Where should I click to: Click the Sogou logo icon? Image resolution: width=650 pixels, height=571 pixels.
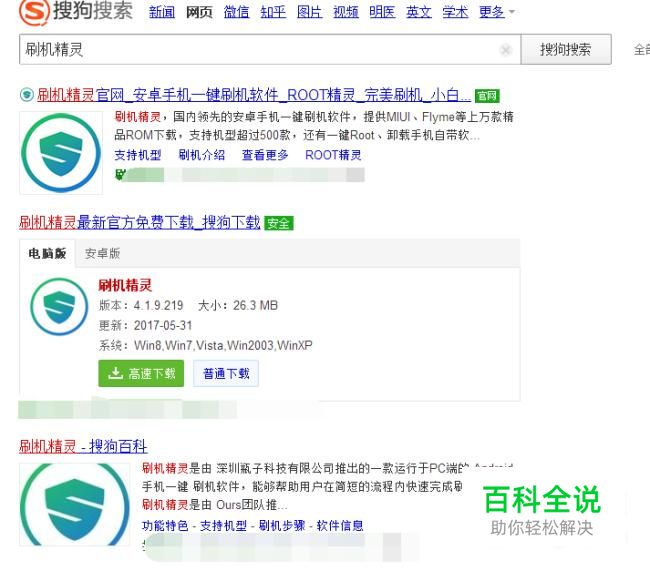[34, 11]
